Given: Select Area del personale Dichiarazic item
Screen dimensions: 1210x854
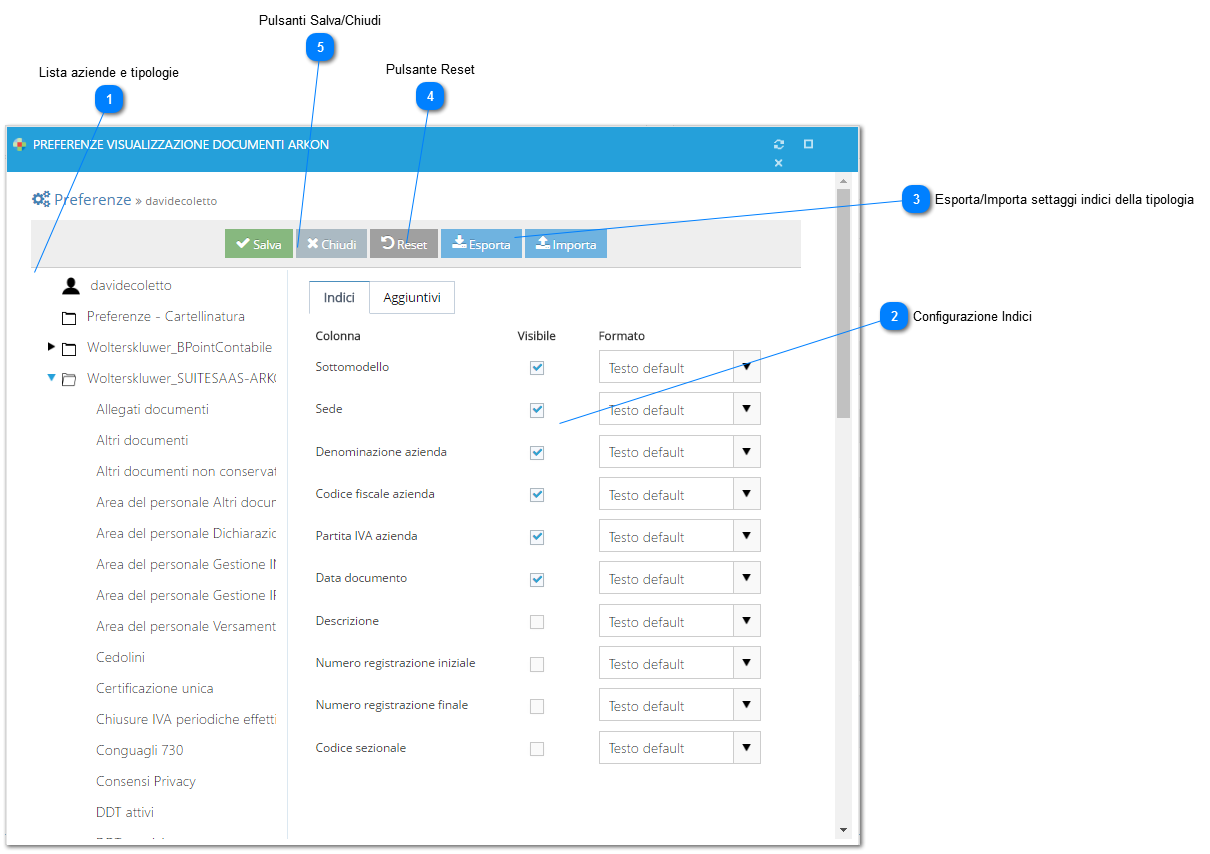Looking at the screenshot, I should pos(186,534).
